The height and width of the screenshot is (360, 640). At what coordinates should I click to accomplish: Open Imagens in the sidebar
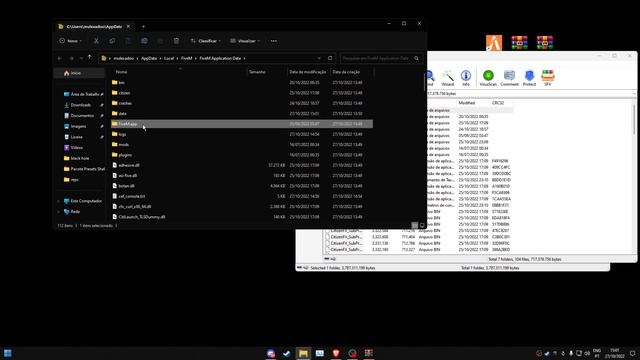pyautogui.click(x=78, y=126)
